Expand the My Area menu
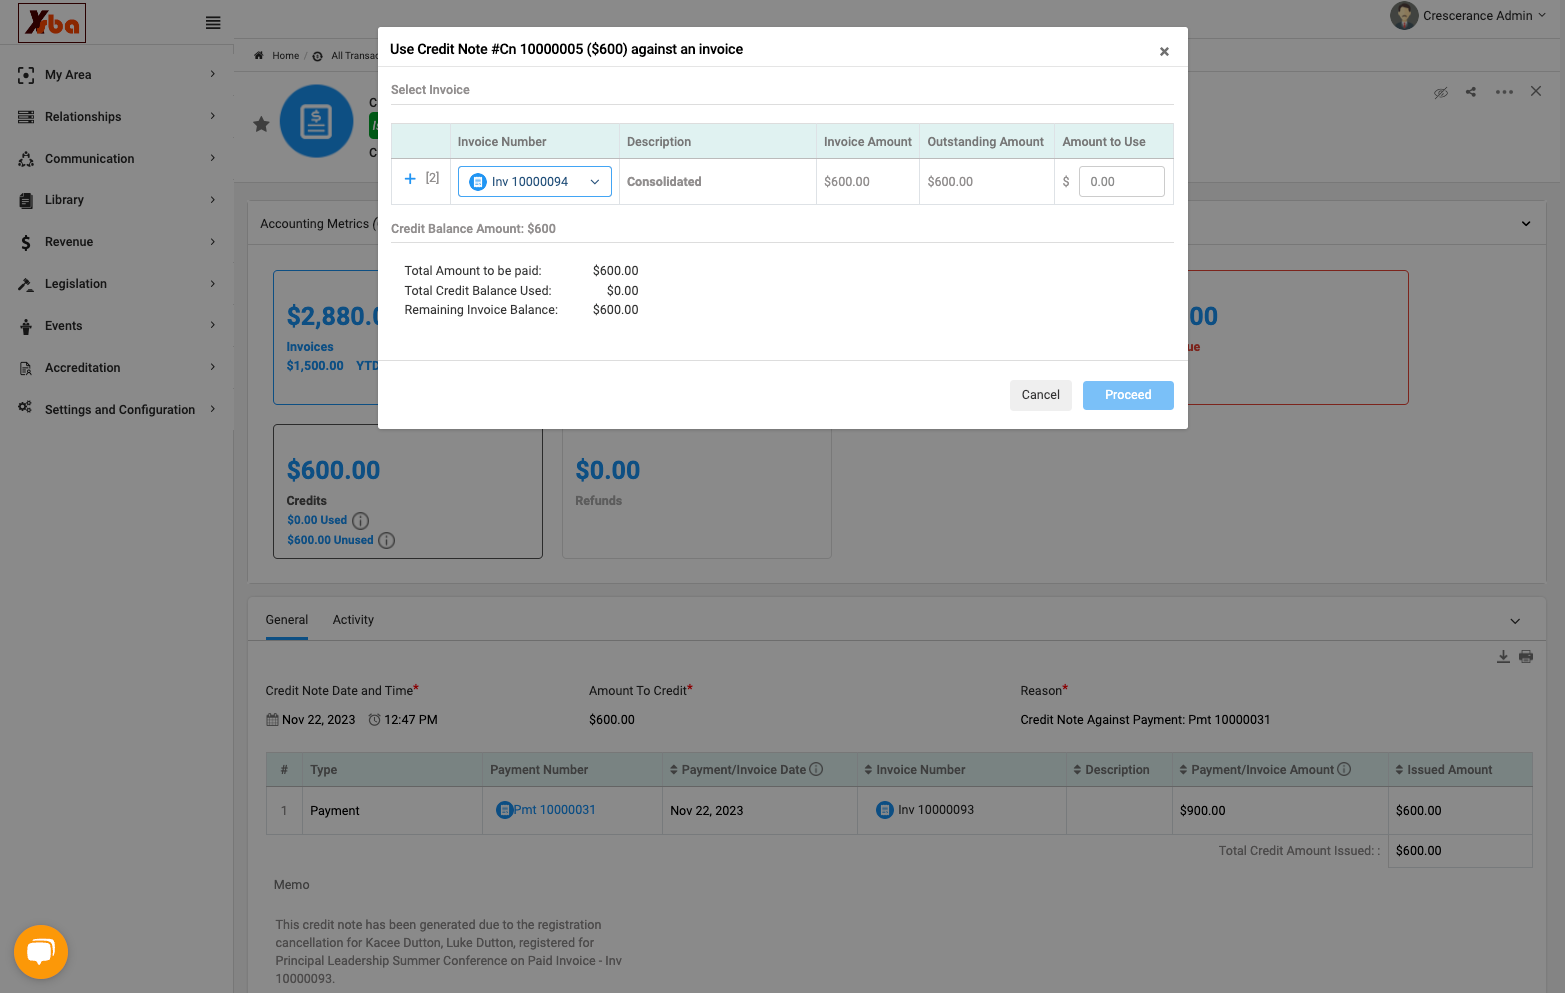 [x=116, y=75]
